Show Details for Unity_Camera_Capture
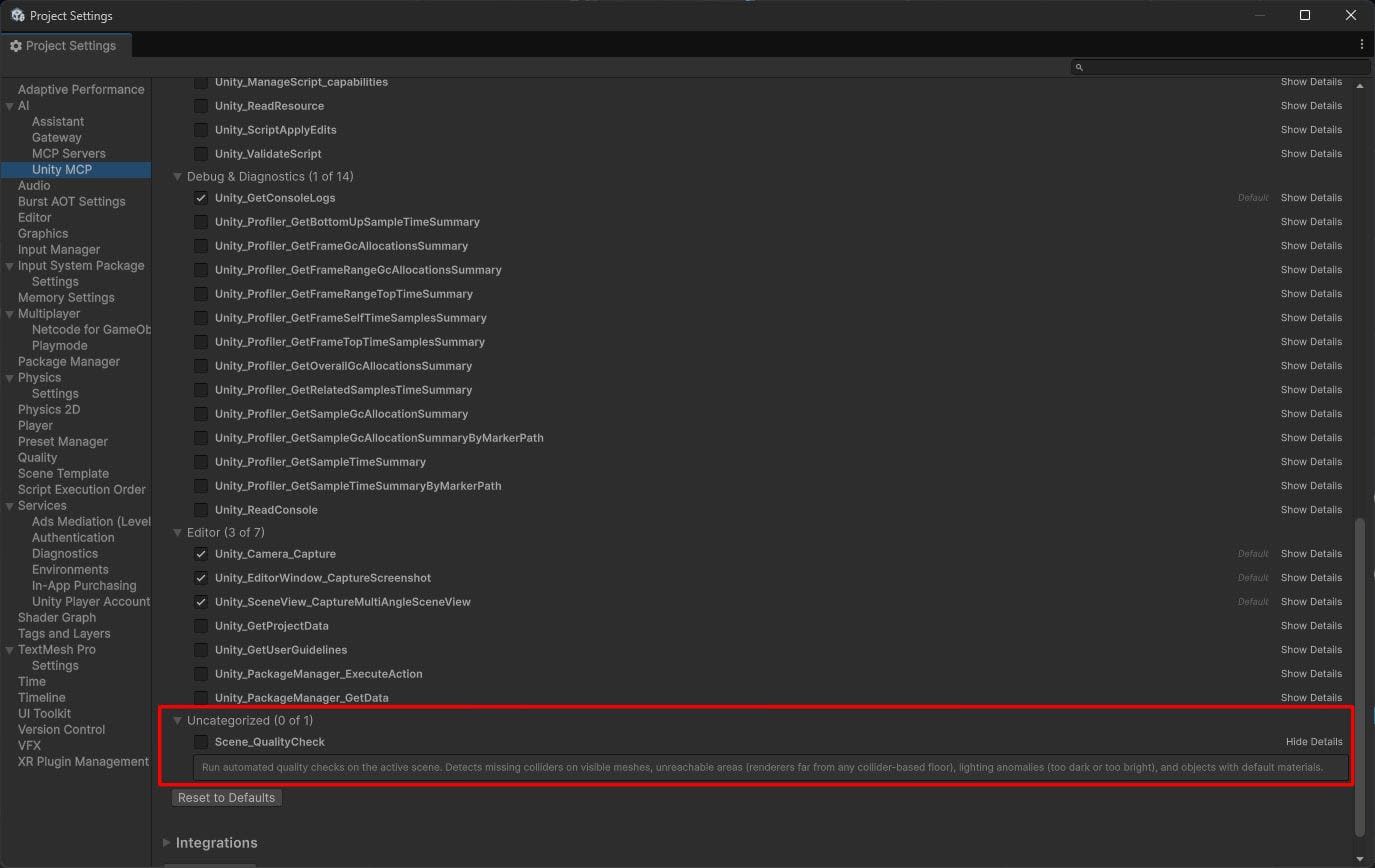This screenshot has width=1375, height=868. pyautogui.click(x=1311, y=554)
